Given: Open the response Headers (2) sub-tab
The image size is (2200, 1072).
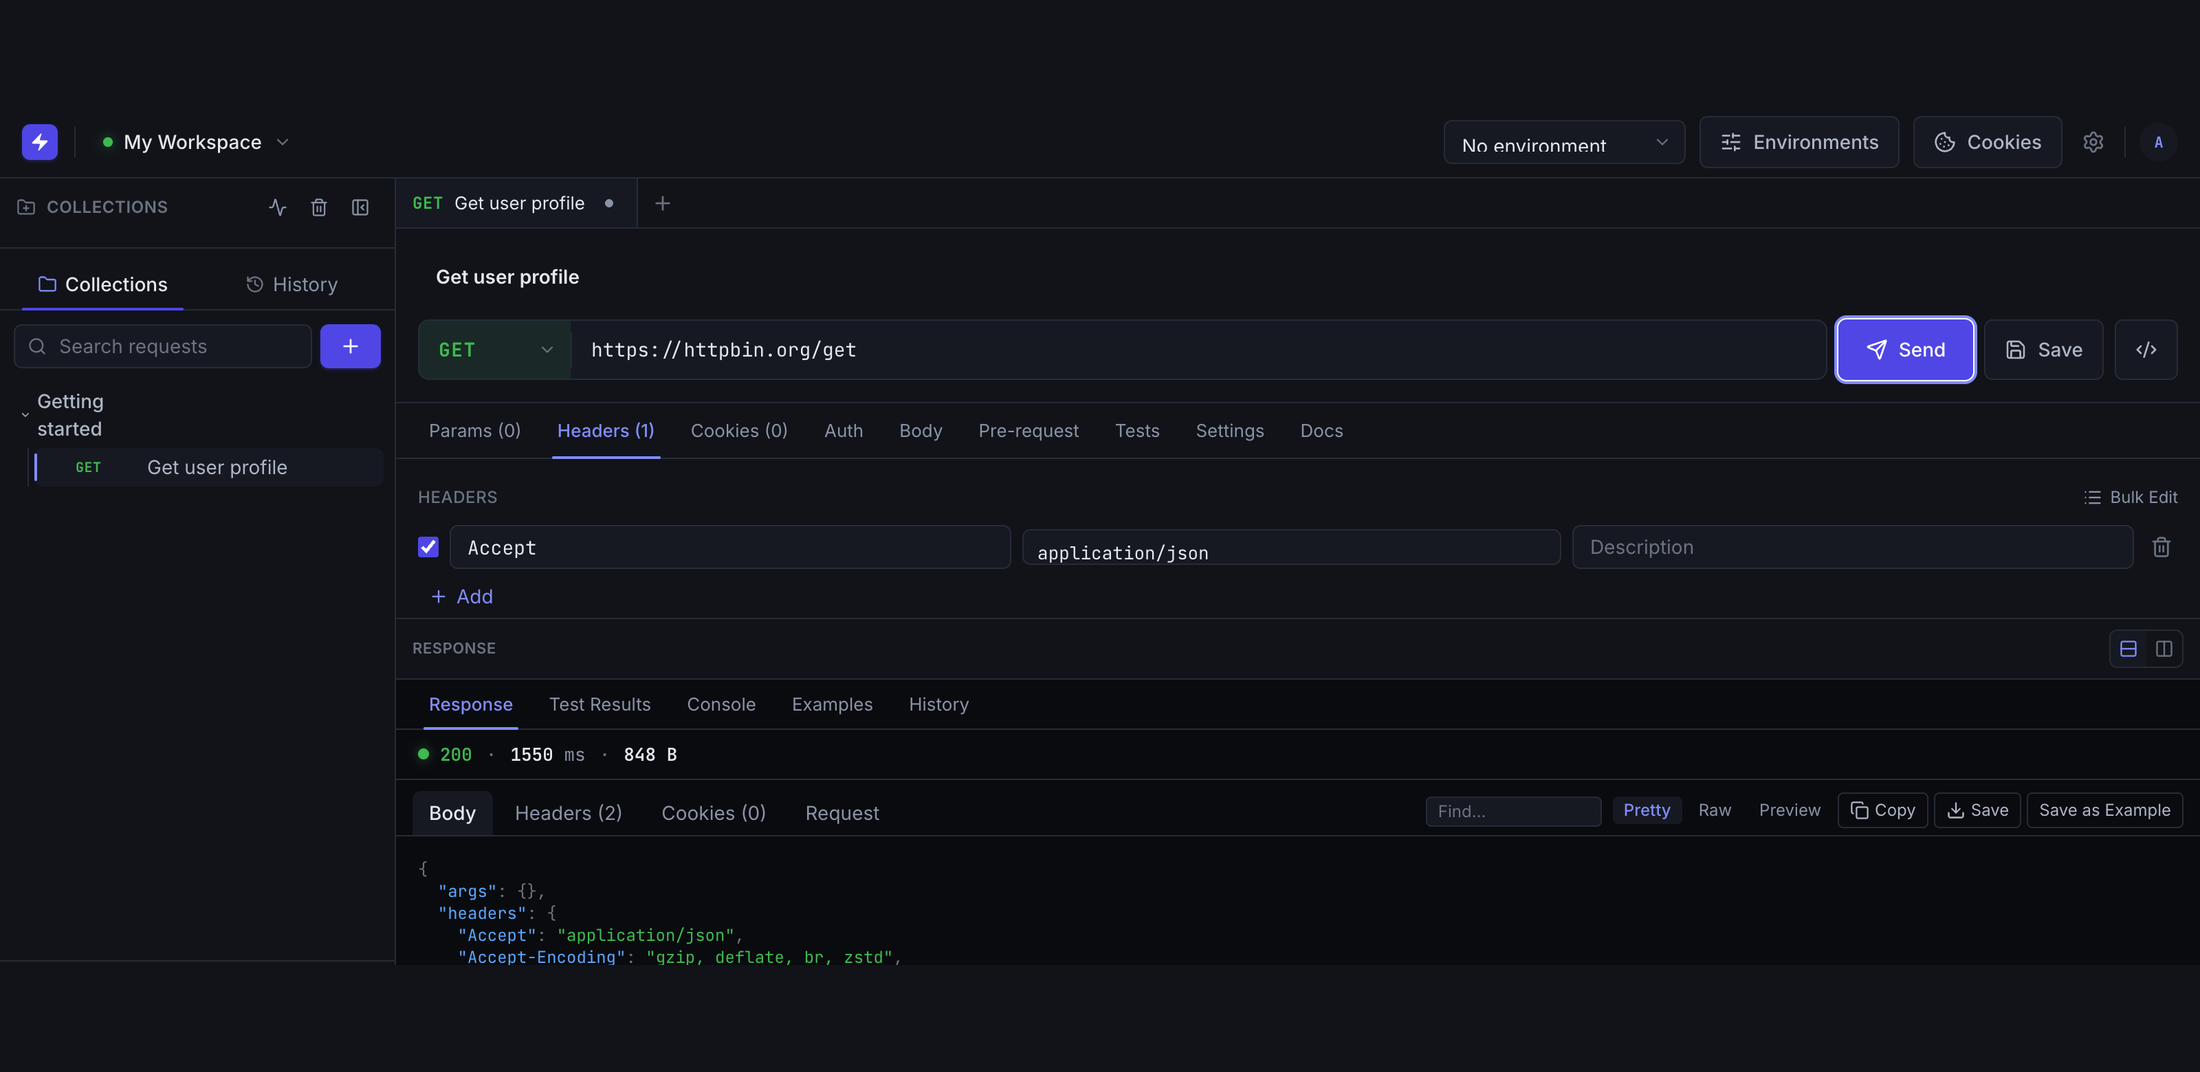Looking at the screenshot, I should (x=568, y=813).
